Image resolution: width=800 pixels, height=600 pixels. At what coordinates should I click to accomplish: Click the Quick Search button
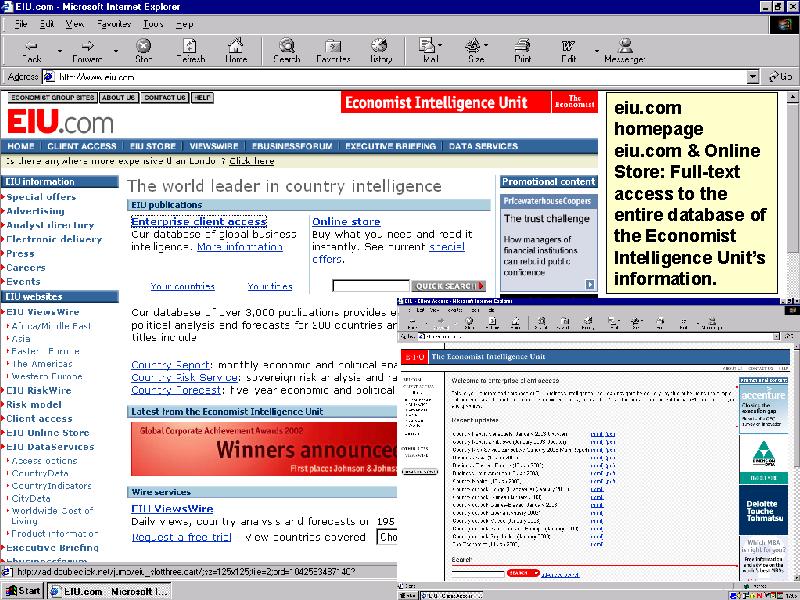coord(448,286)
